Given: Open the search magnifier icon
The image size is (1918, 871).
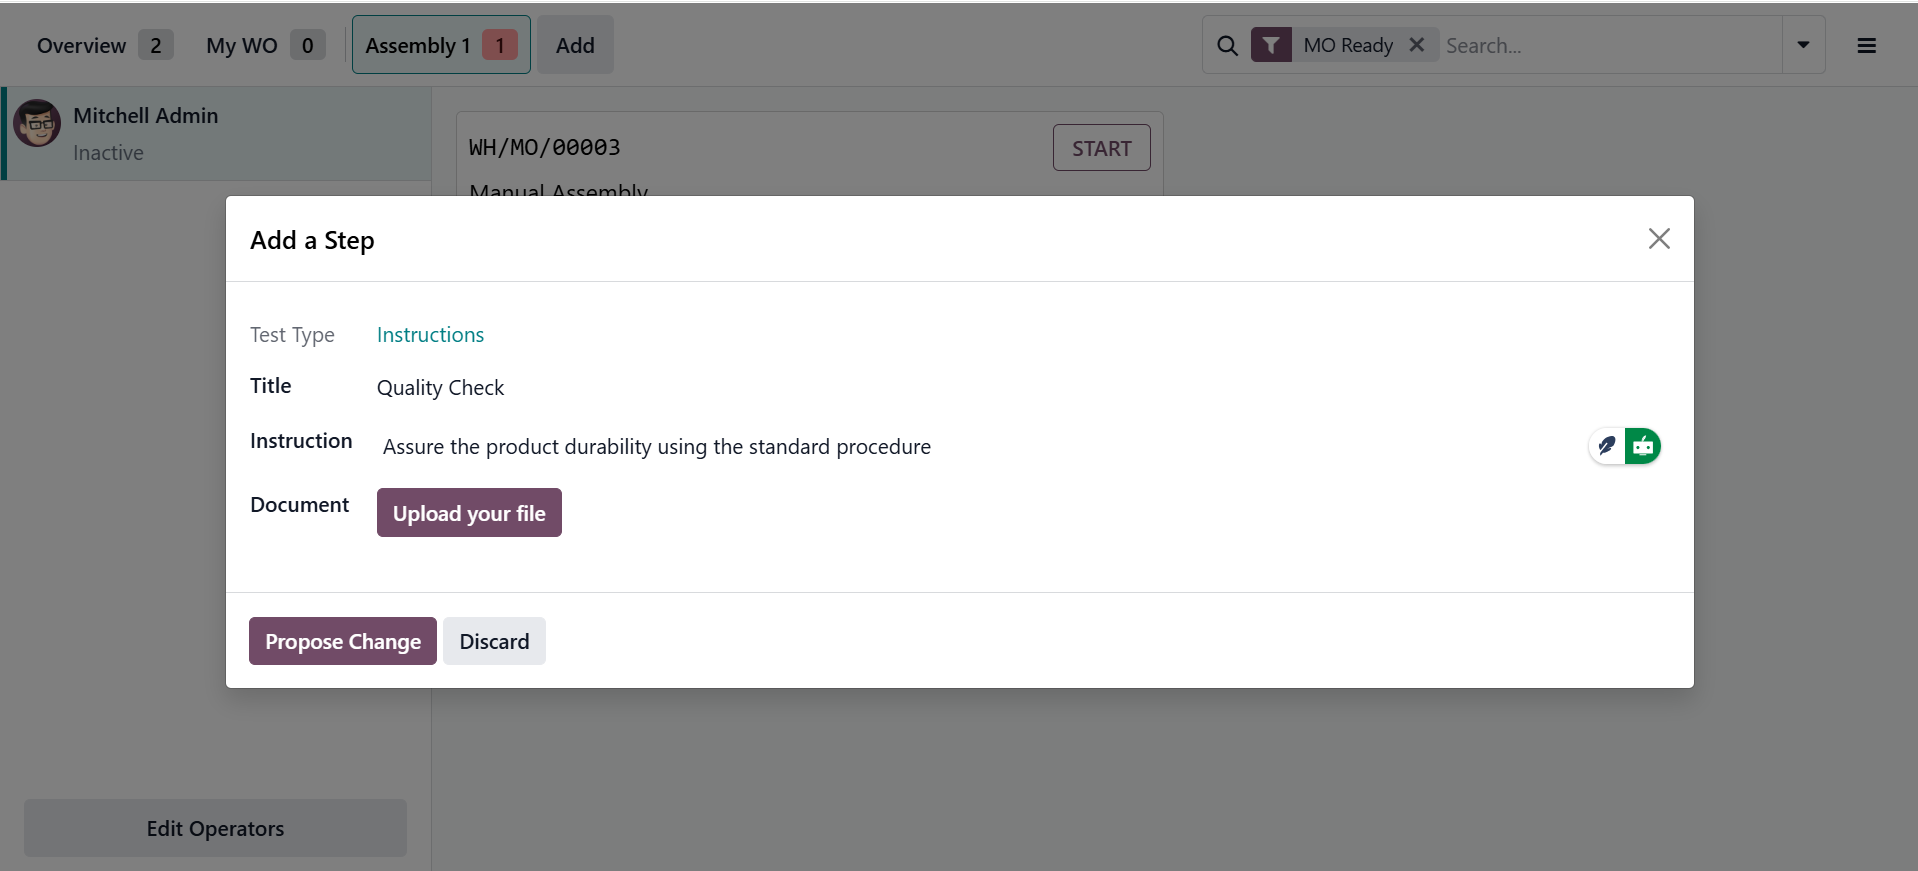Looking at the screenshot, I should pos(1227,45).
